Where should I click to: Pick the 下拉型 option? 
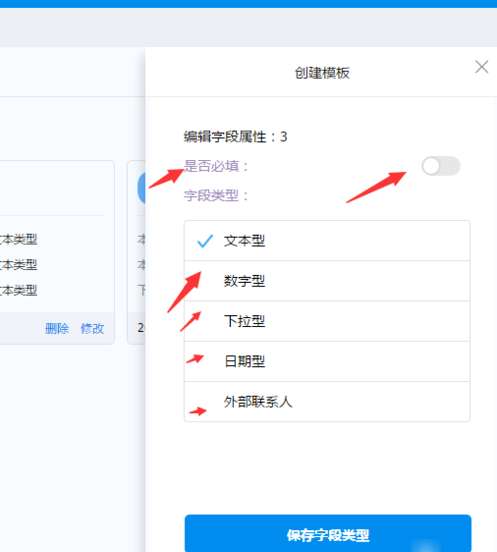click(327, 321)
